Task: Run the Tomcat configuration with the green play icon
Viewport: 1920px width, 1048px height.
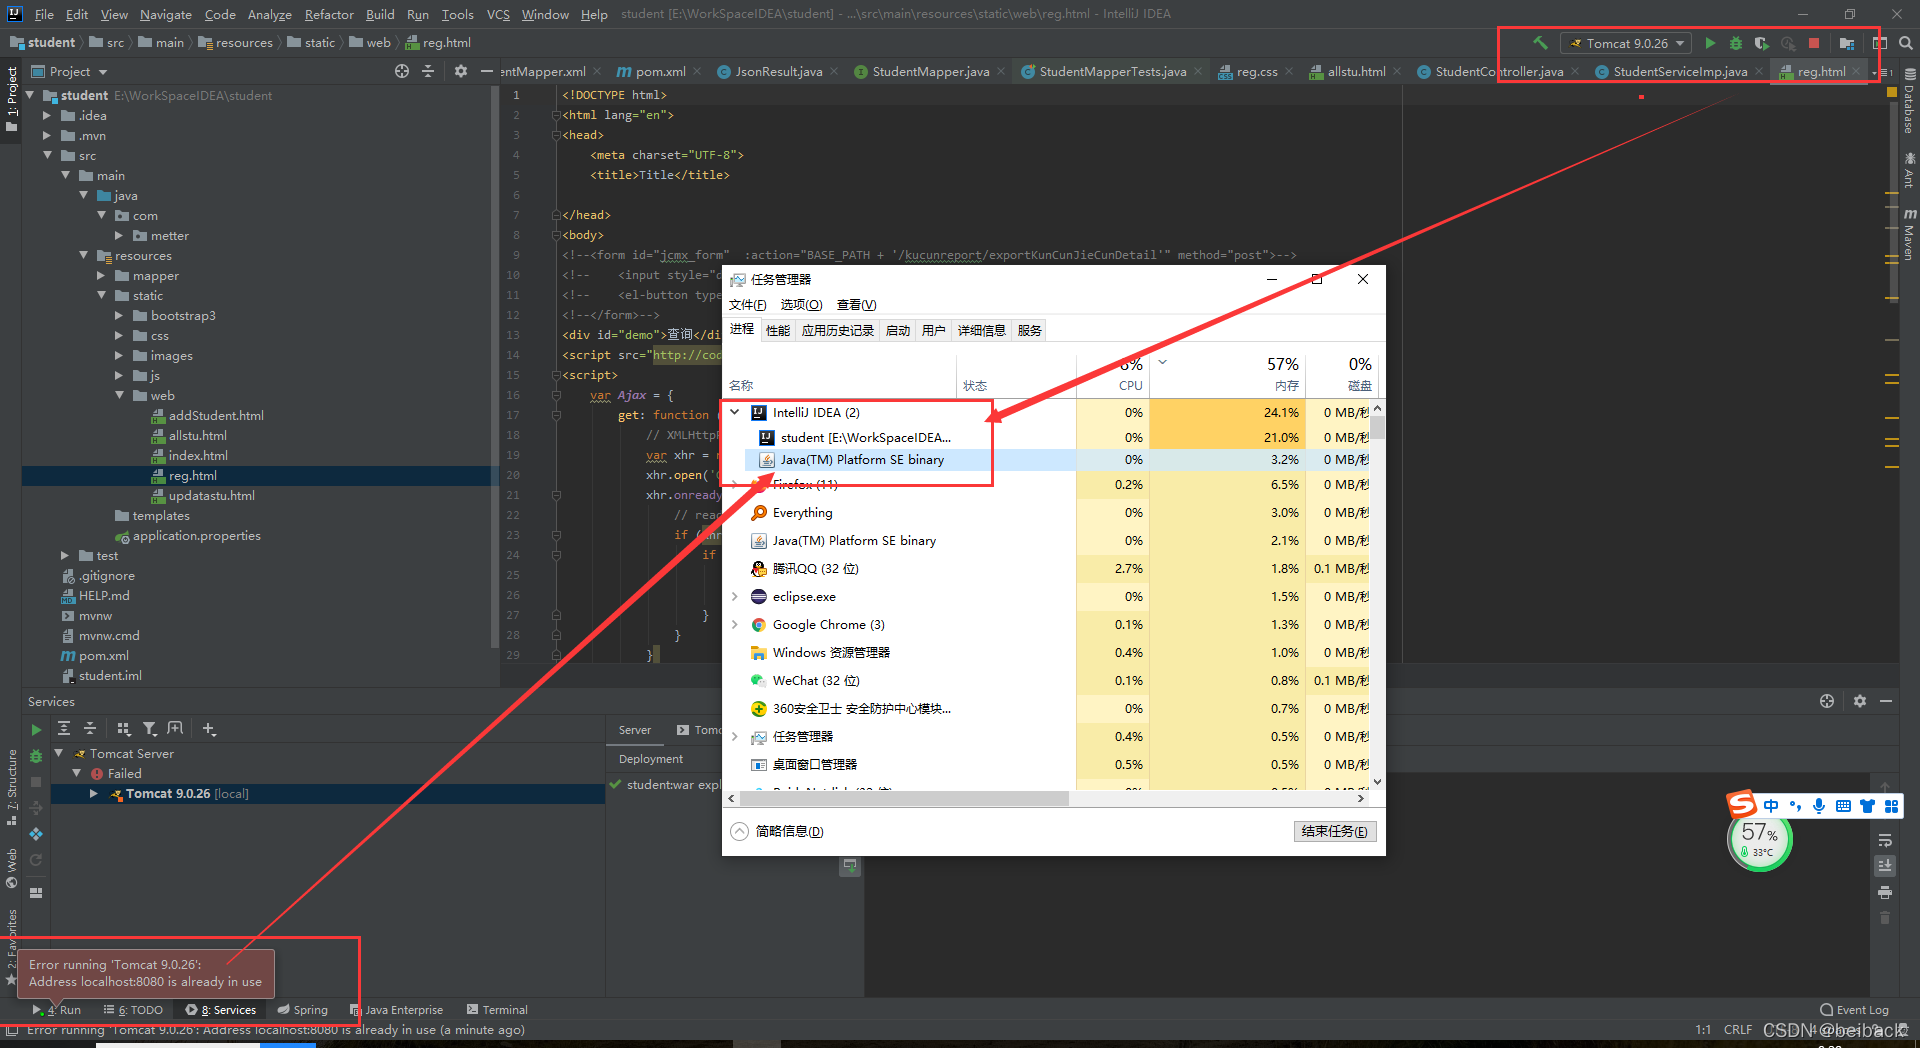Action: (x=1710, y=43)
